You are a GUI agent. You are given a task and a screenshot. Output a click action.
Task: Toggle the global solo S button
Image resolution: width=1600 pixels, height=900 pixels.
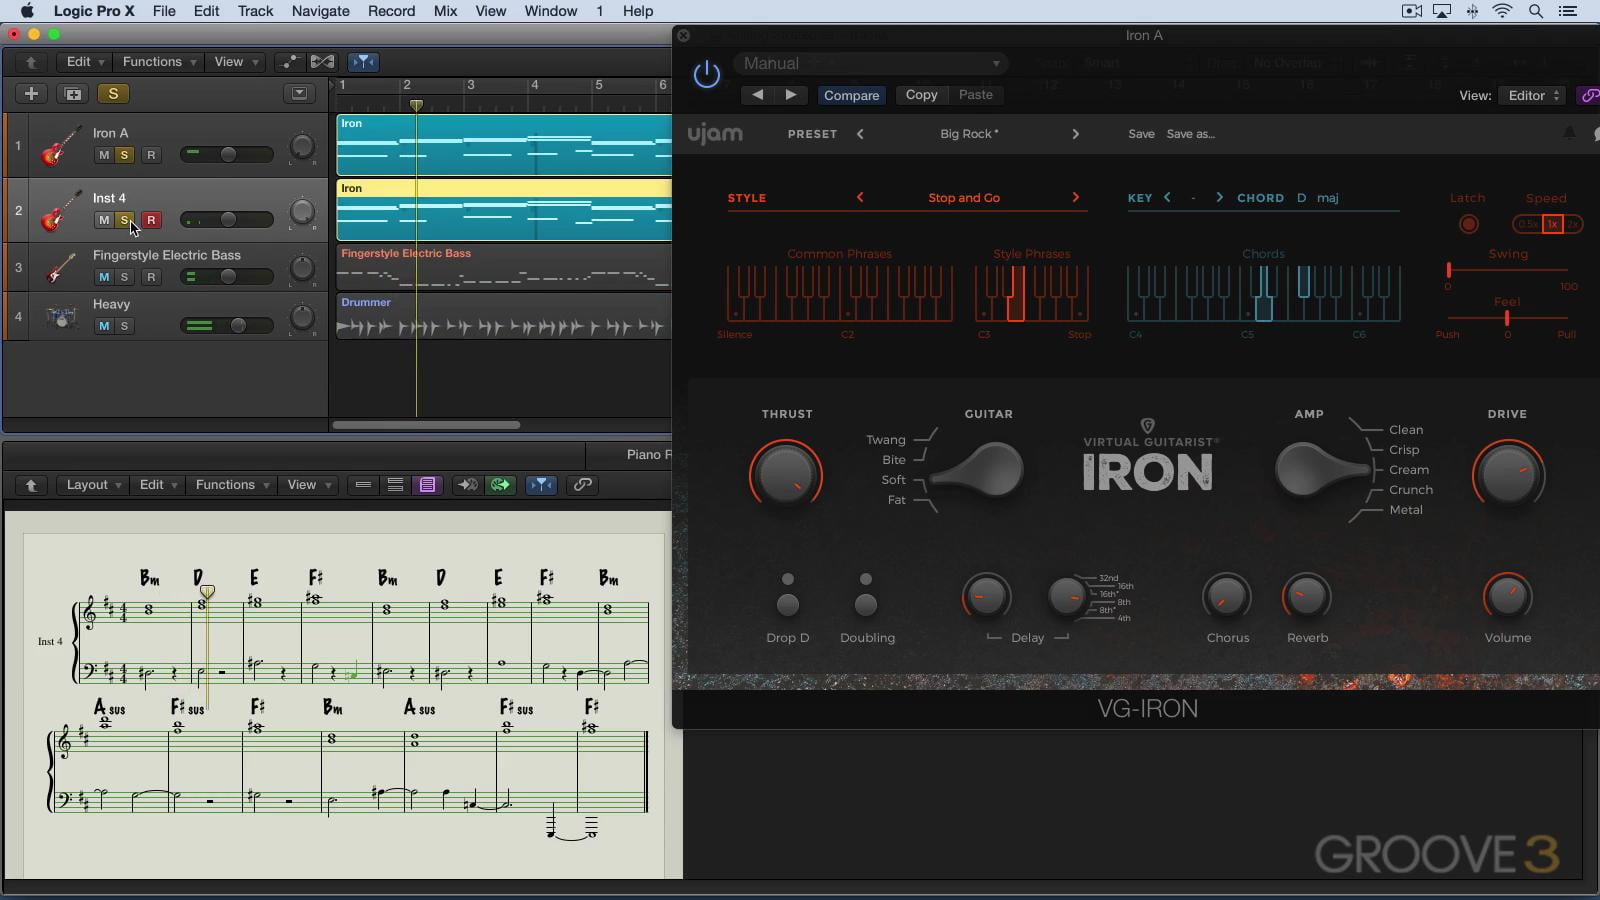113,93
